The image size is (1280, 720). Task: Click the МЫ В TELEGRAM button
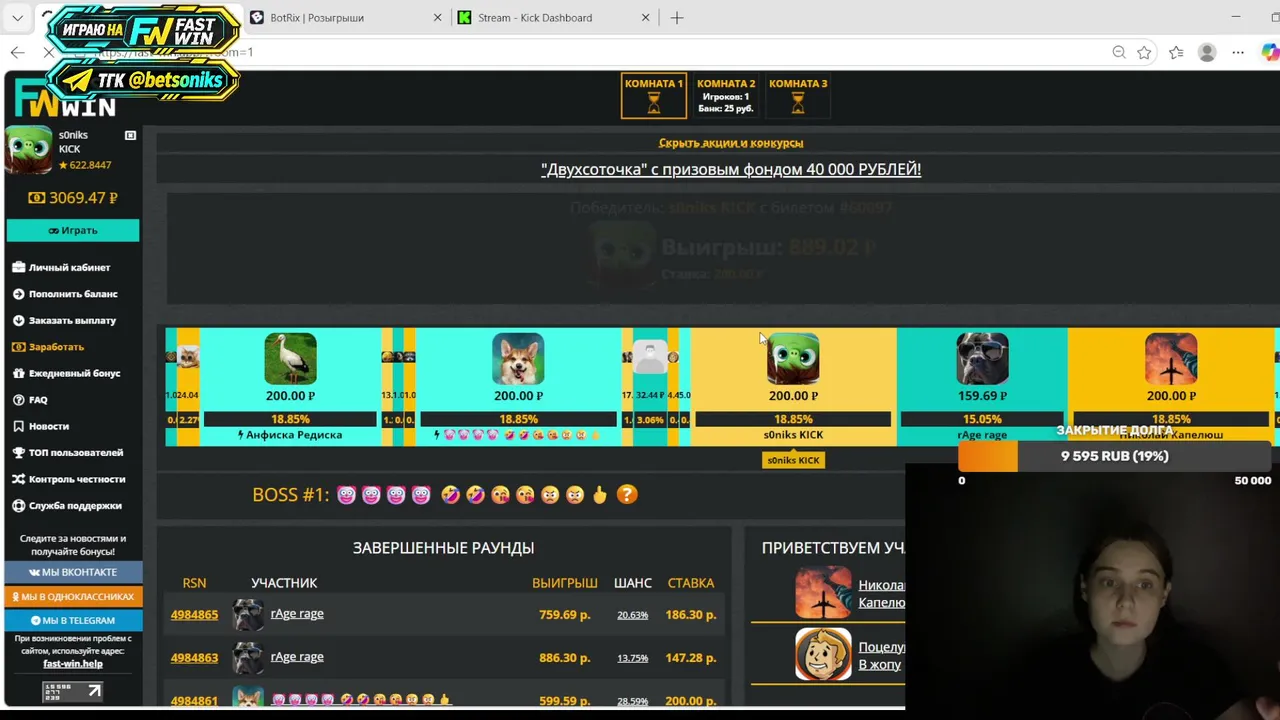(x=74, y=620)
